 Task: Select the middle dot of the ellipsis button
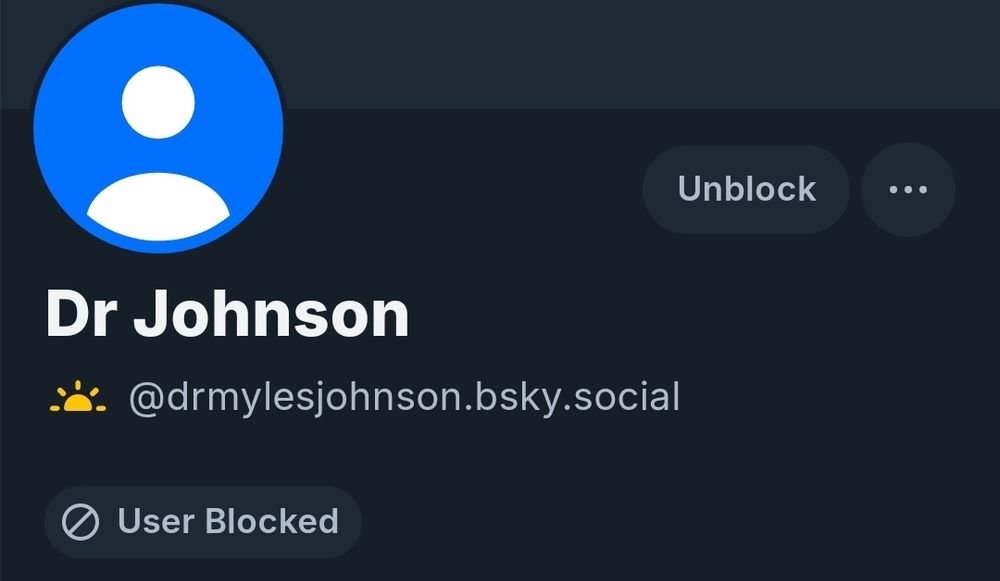[x=908, y=189]
